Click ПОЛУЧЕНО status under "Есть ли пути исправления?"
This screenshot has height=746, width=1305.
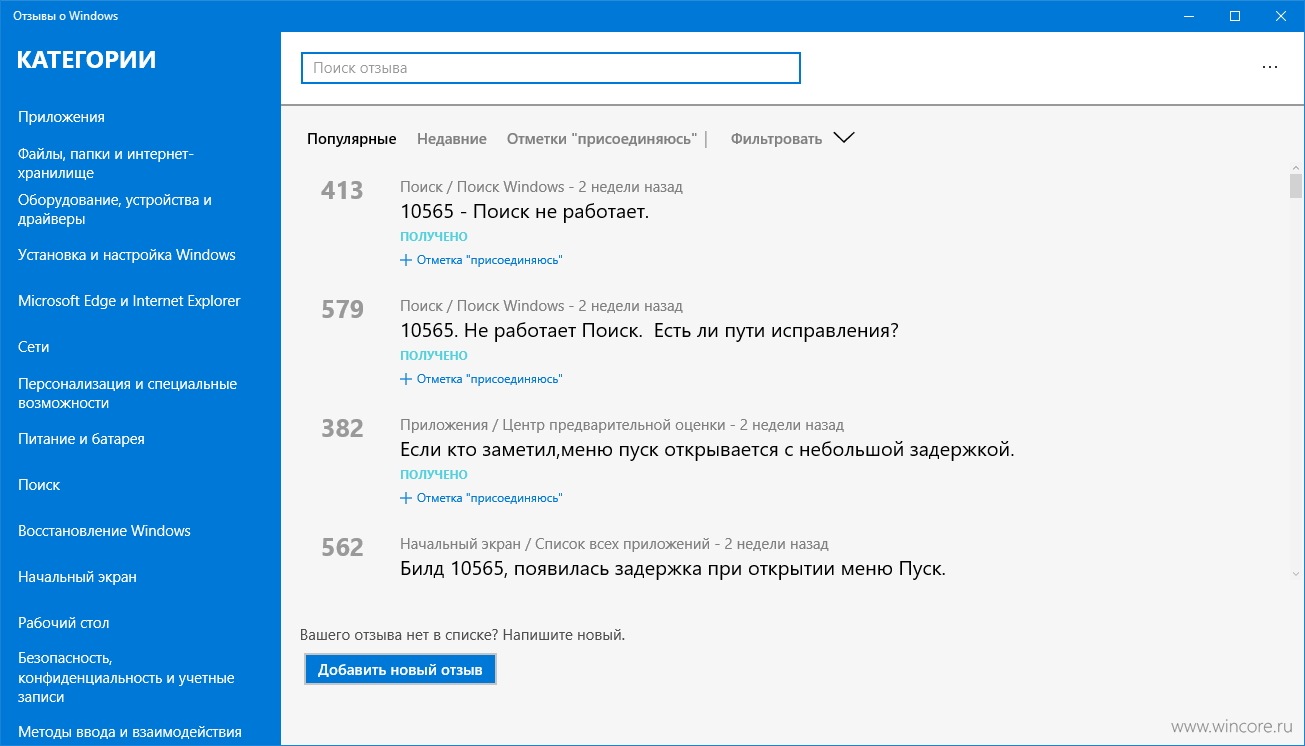pos(434,356)
